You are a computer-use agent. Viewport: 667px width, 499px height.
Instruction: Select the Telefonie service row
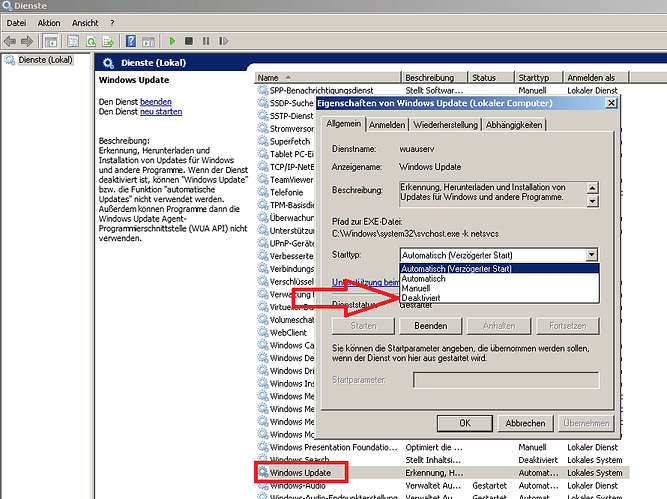point(285,192)
